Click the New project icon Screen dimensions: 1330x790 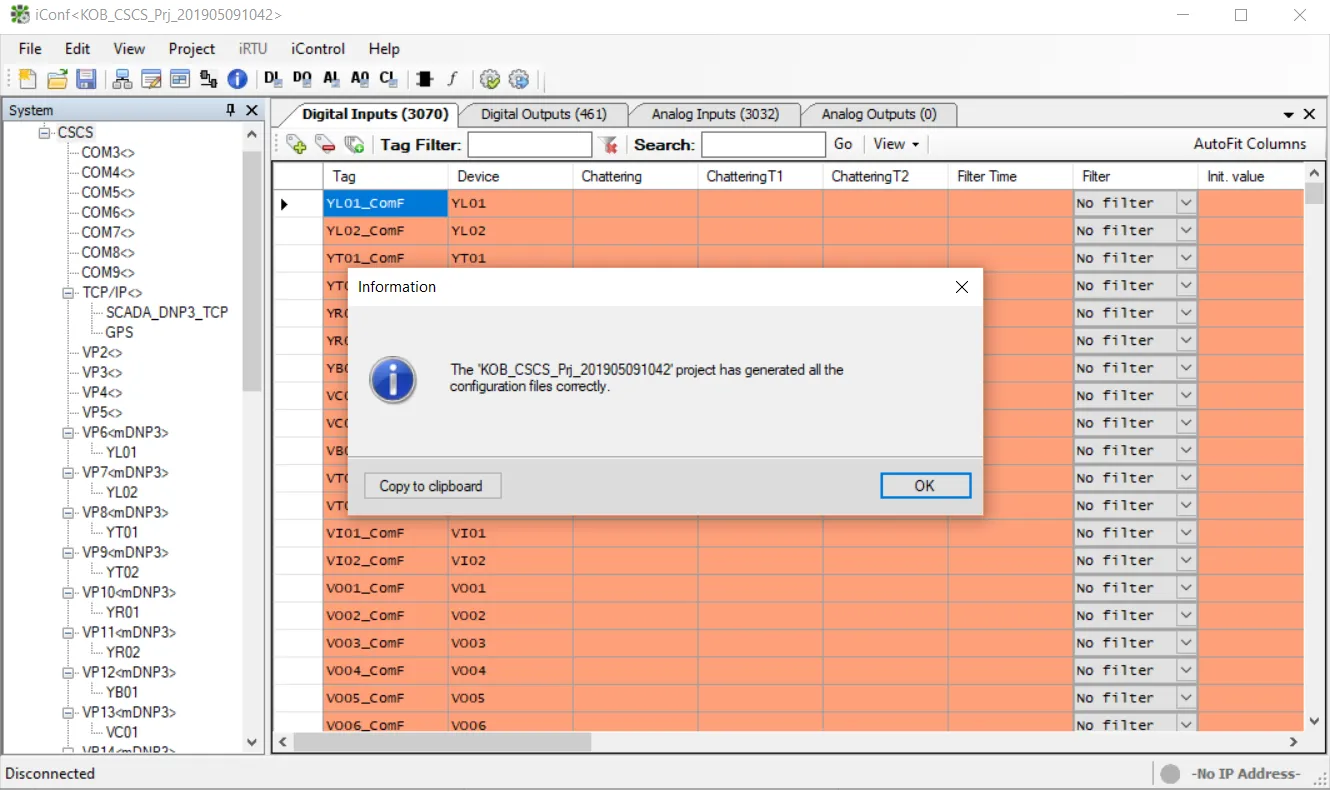pyautogui.click(x=27, y=79)
